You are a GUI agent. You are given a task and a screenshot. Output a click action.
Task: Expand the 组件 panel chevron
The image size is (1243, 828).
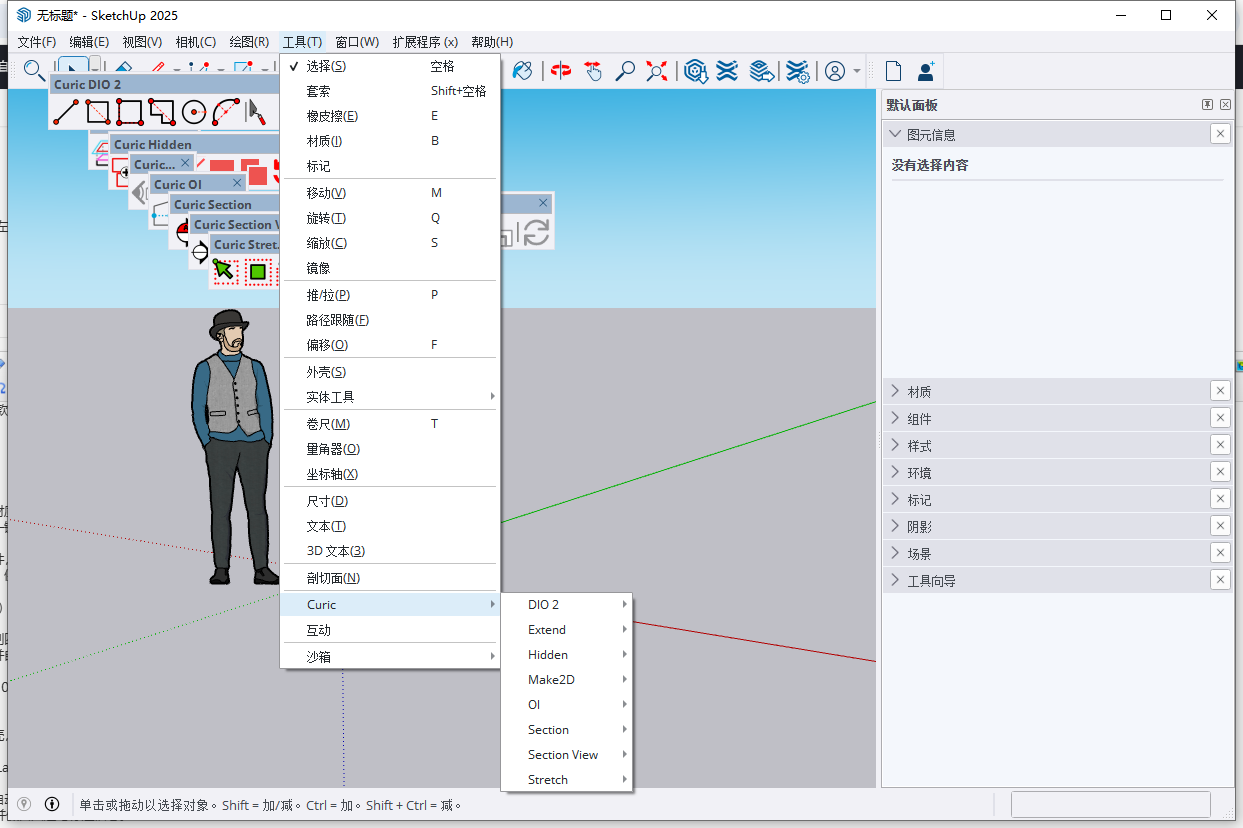click(895, 418)
